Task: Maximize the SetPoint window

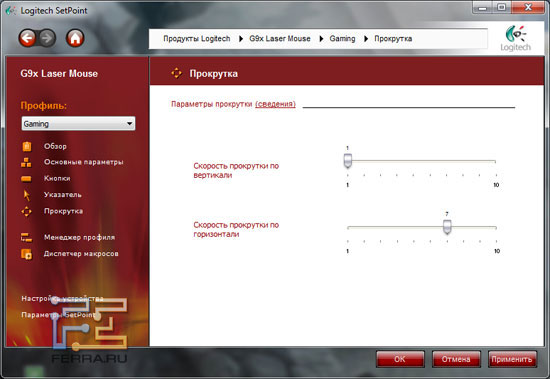Action: (x=502, y=8)
